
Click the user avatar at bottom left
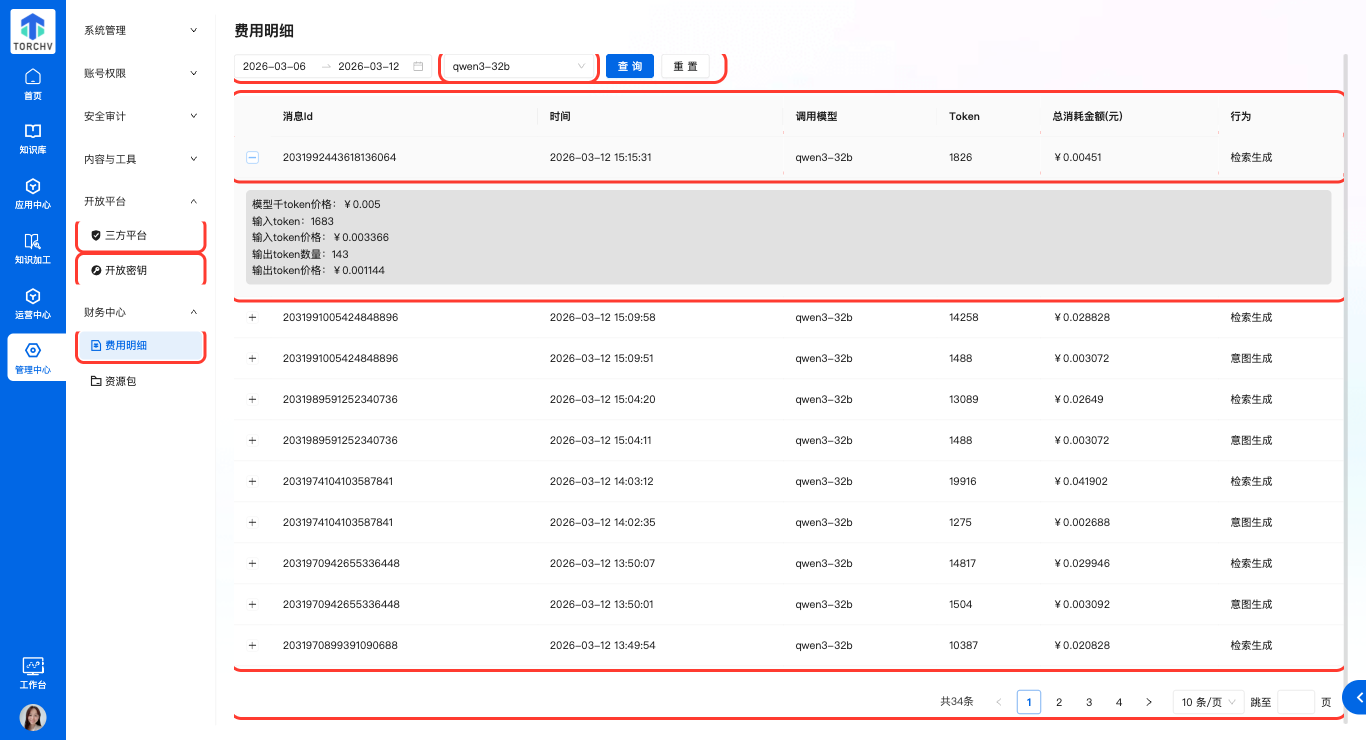click(32, 716)
